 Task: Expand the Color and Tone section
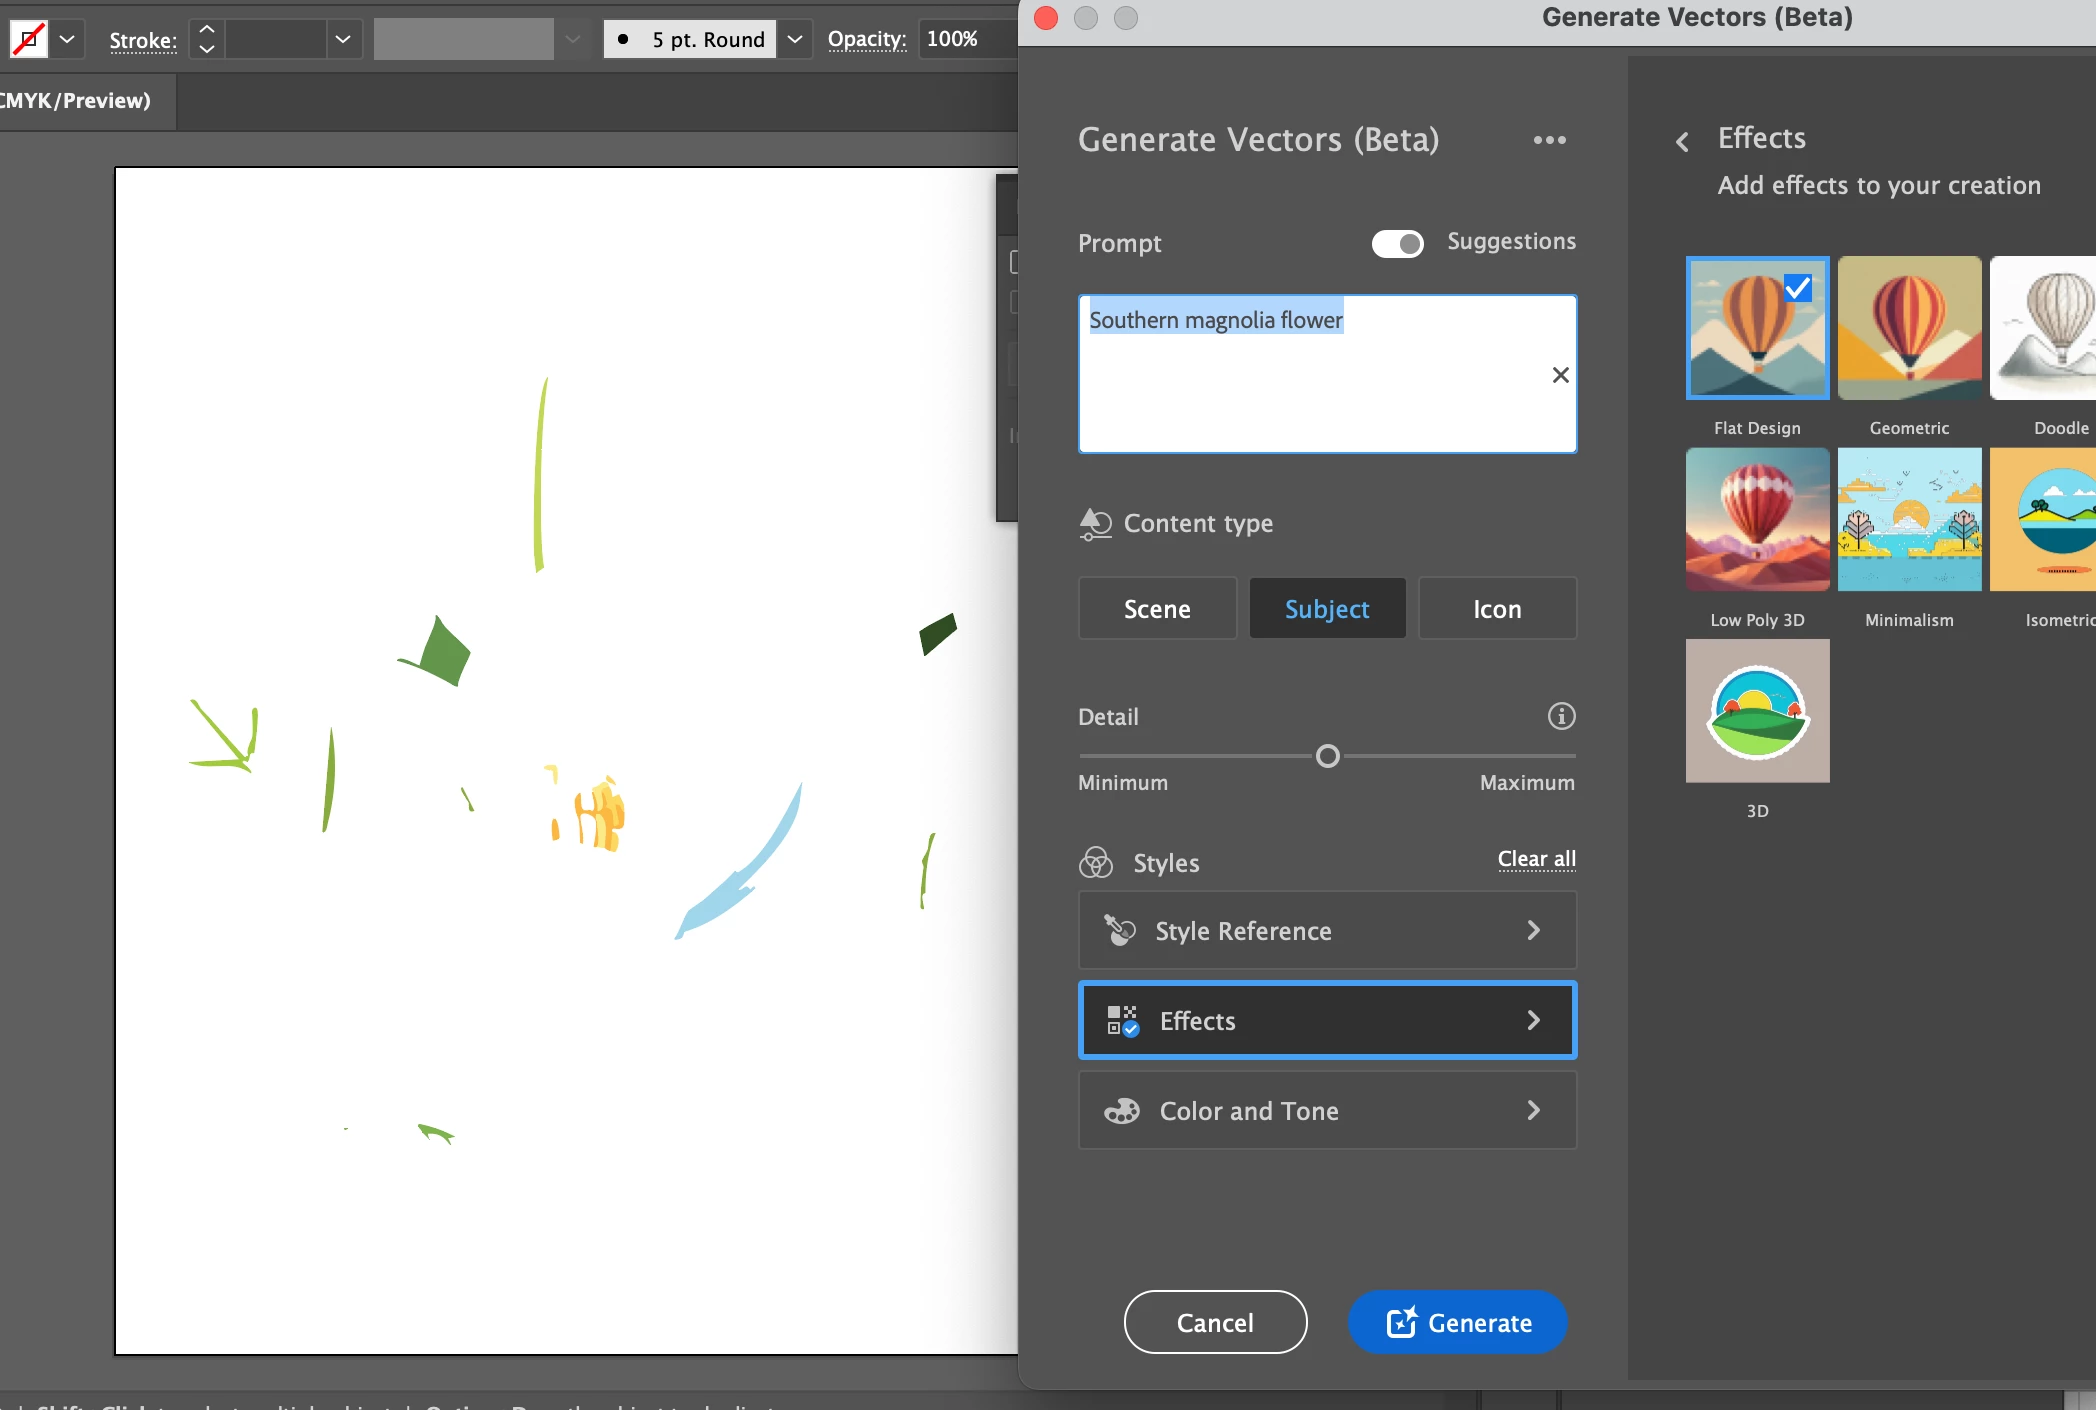(x=1327, y=1111)
